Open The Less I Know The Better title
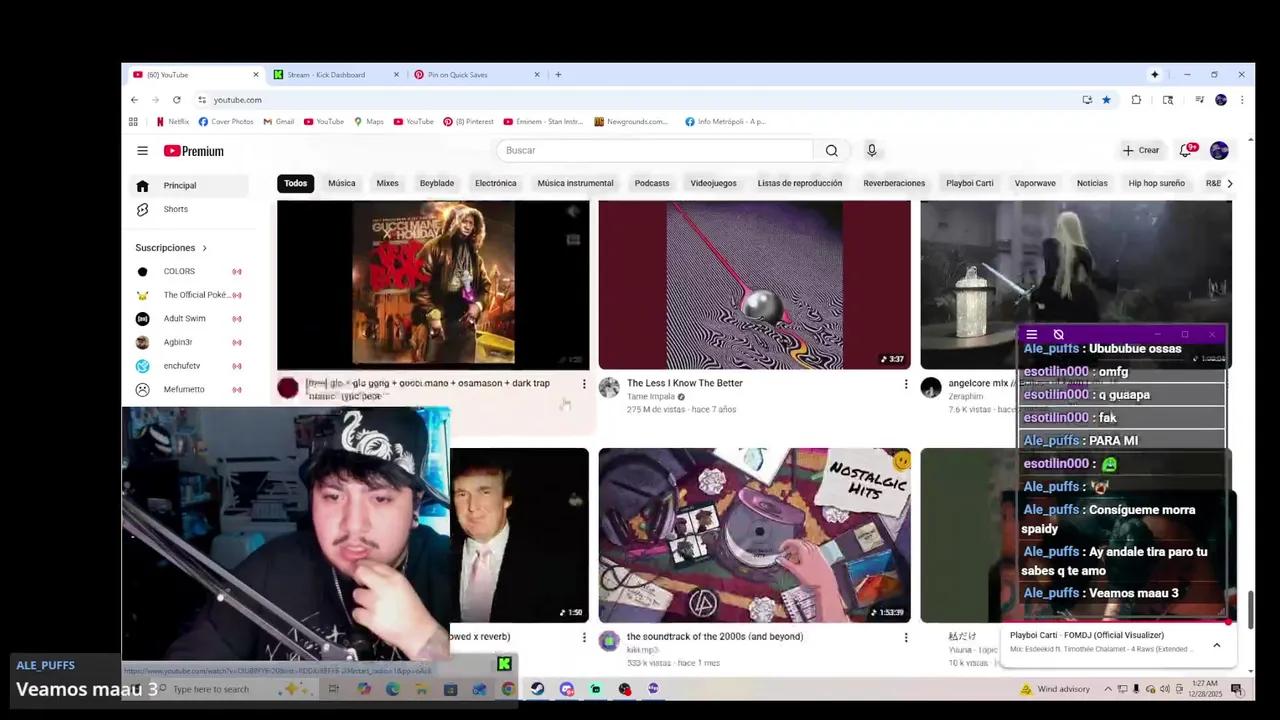Screen dimensions: 1280x720 click(x=685, y=383)
